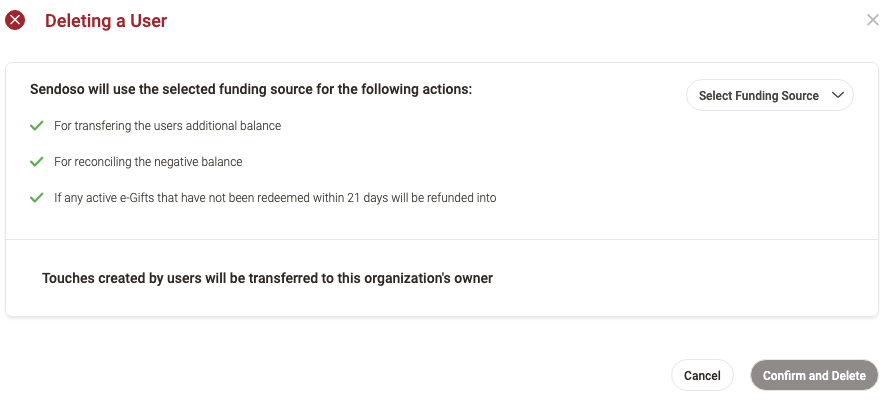This screenshot has width=894, height=405.
Task: Click the red circled X icon beside the title
Action: point(15,20)
